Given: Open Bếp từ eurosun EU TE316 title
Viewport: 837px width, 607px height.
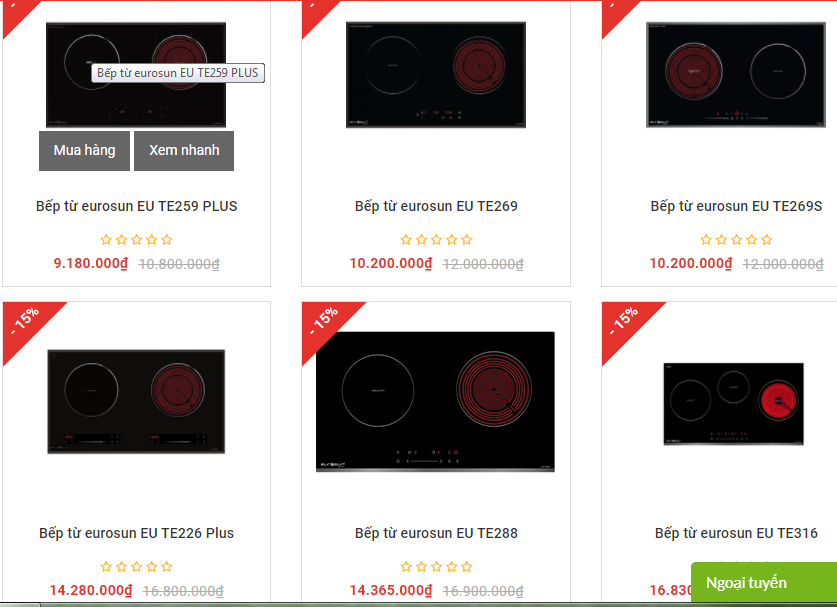Looking at the screenshot, I should click(736, 533).
